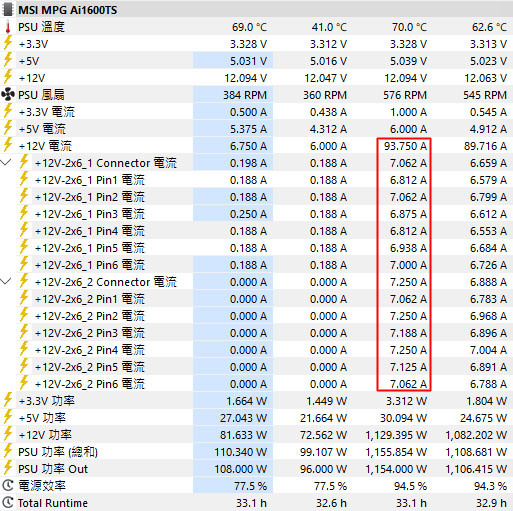This screenshot has height=511, width=513.
Task: Click the 1,154.000 W PSU power out value
Action: 396,469
